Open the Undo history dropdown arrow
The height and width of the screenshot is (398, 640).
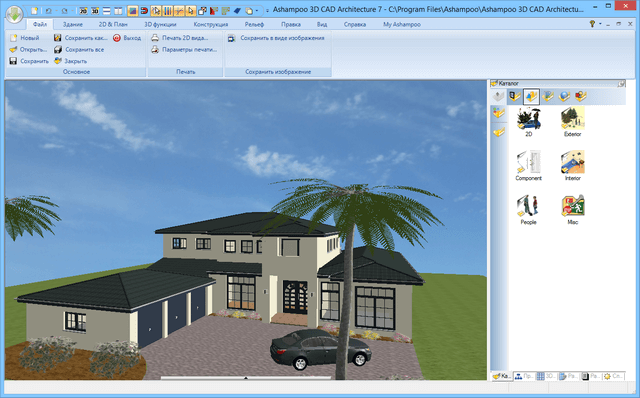click(x=56, y=11)
